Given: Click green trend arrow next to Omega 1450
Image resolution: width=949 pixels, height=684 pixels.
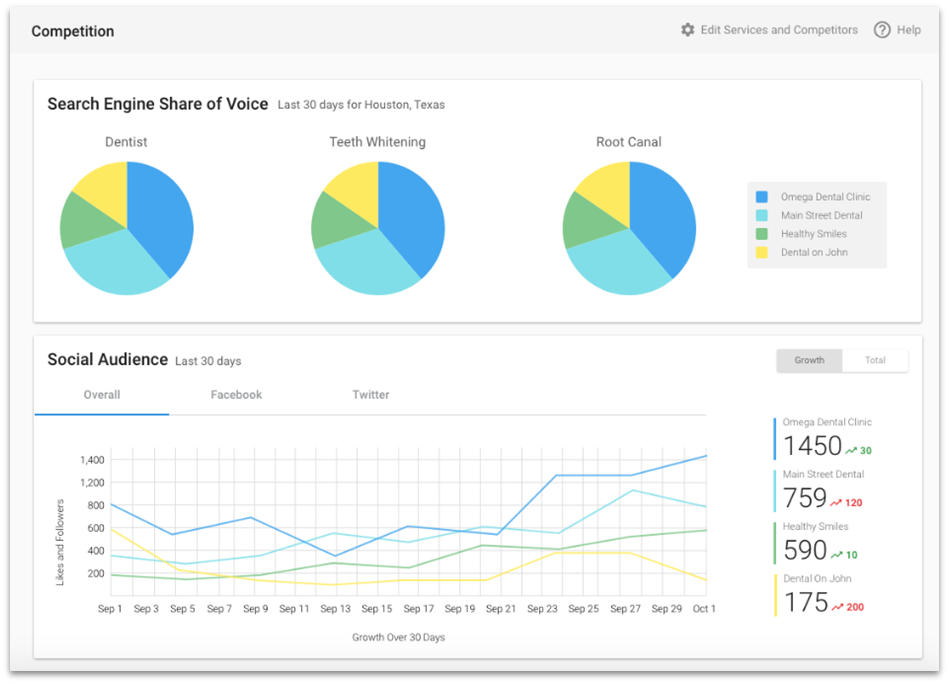Looking at the screenshot, I should 851,451.
